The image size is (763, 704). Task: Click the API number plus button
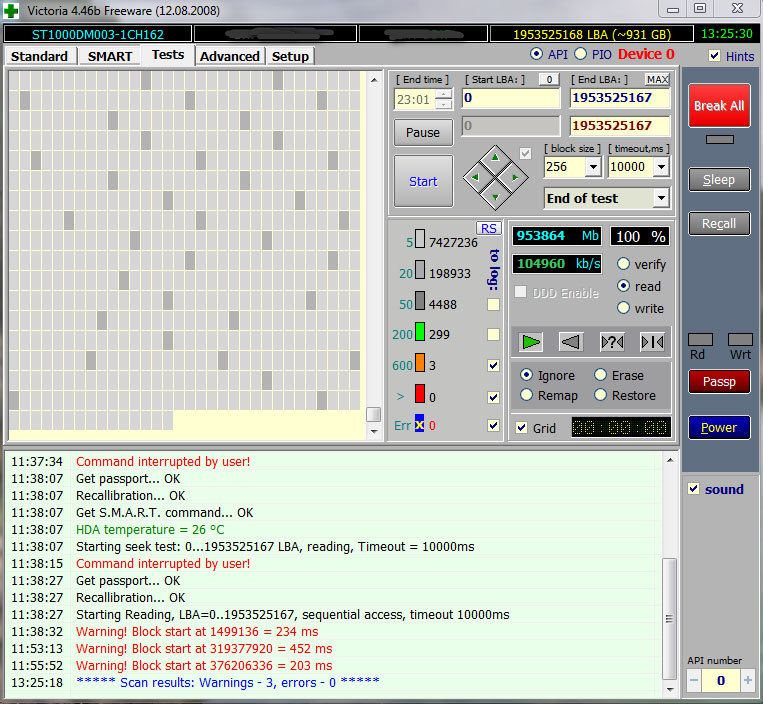tap(747, 680)
